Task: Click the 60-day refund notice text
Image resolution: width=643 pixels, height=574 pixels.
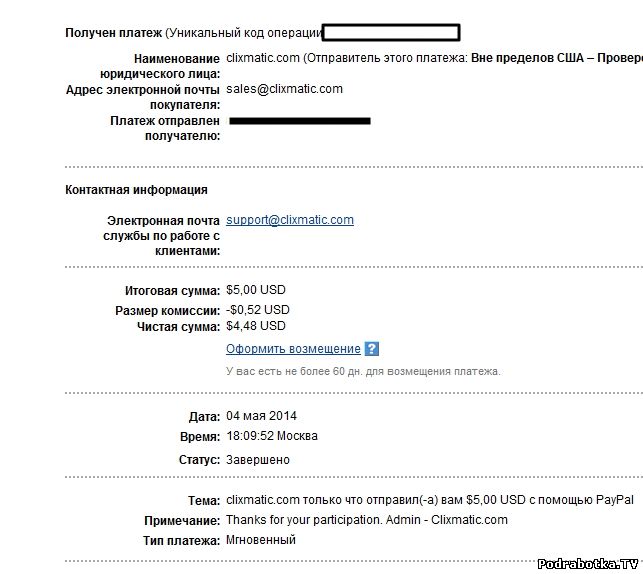Action: pyautogui.click(x=363, y=371)
